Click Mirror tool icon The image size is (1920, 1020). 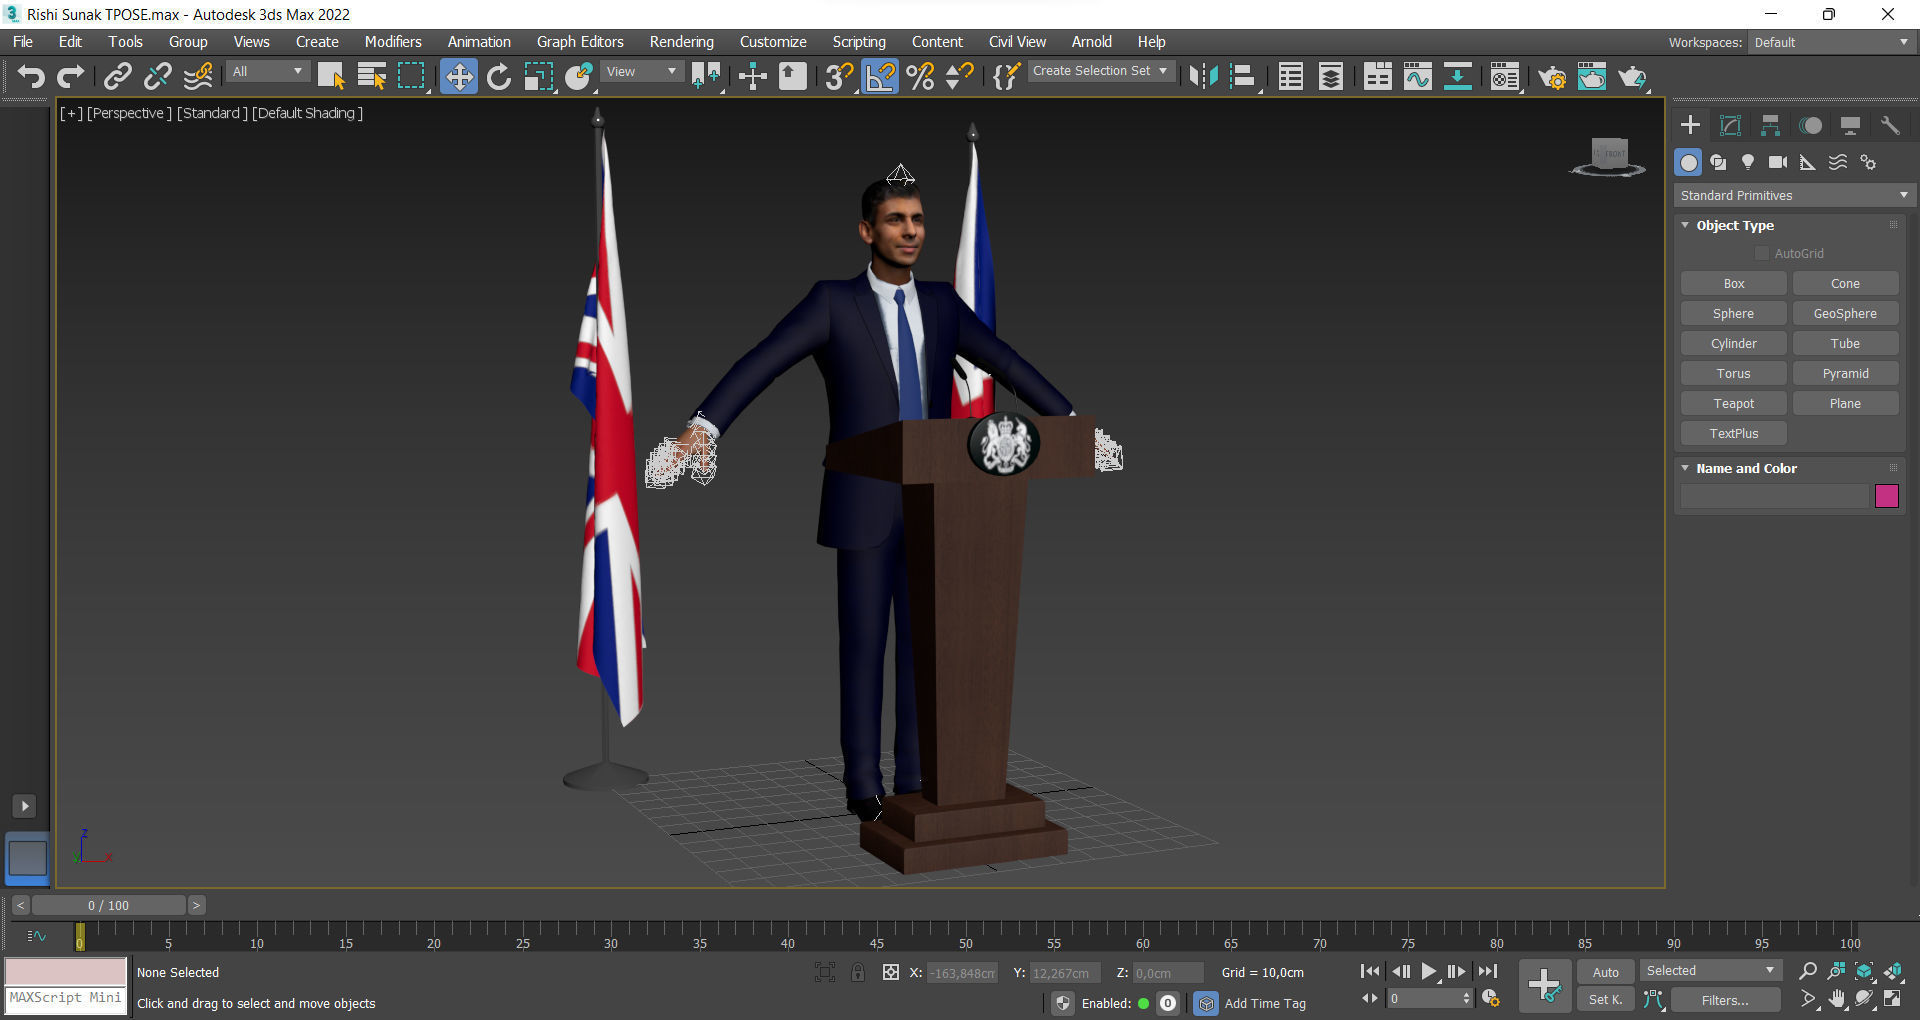pos(1203,77)
